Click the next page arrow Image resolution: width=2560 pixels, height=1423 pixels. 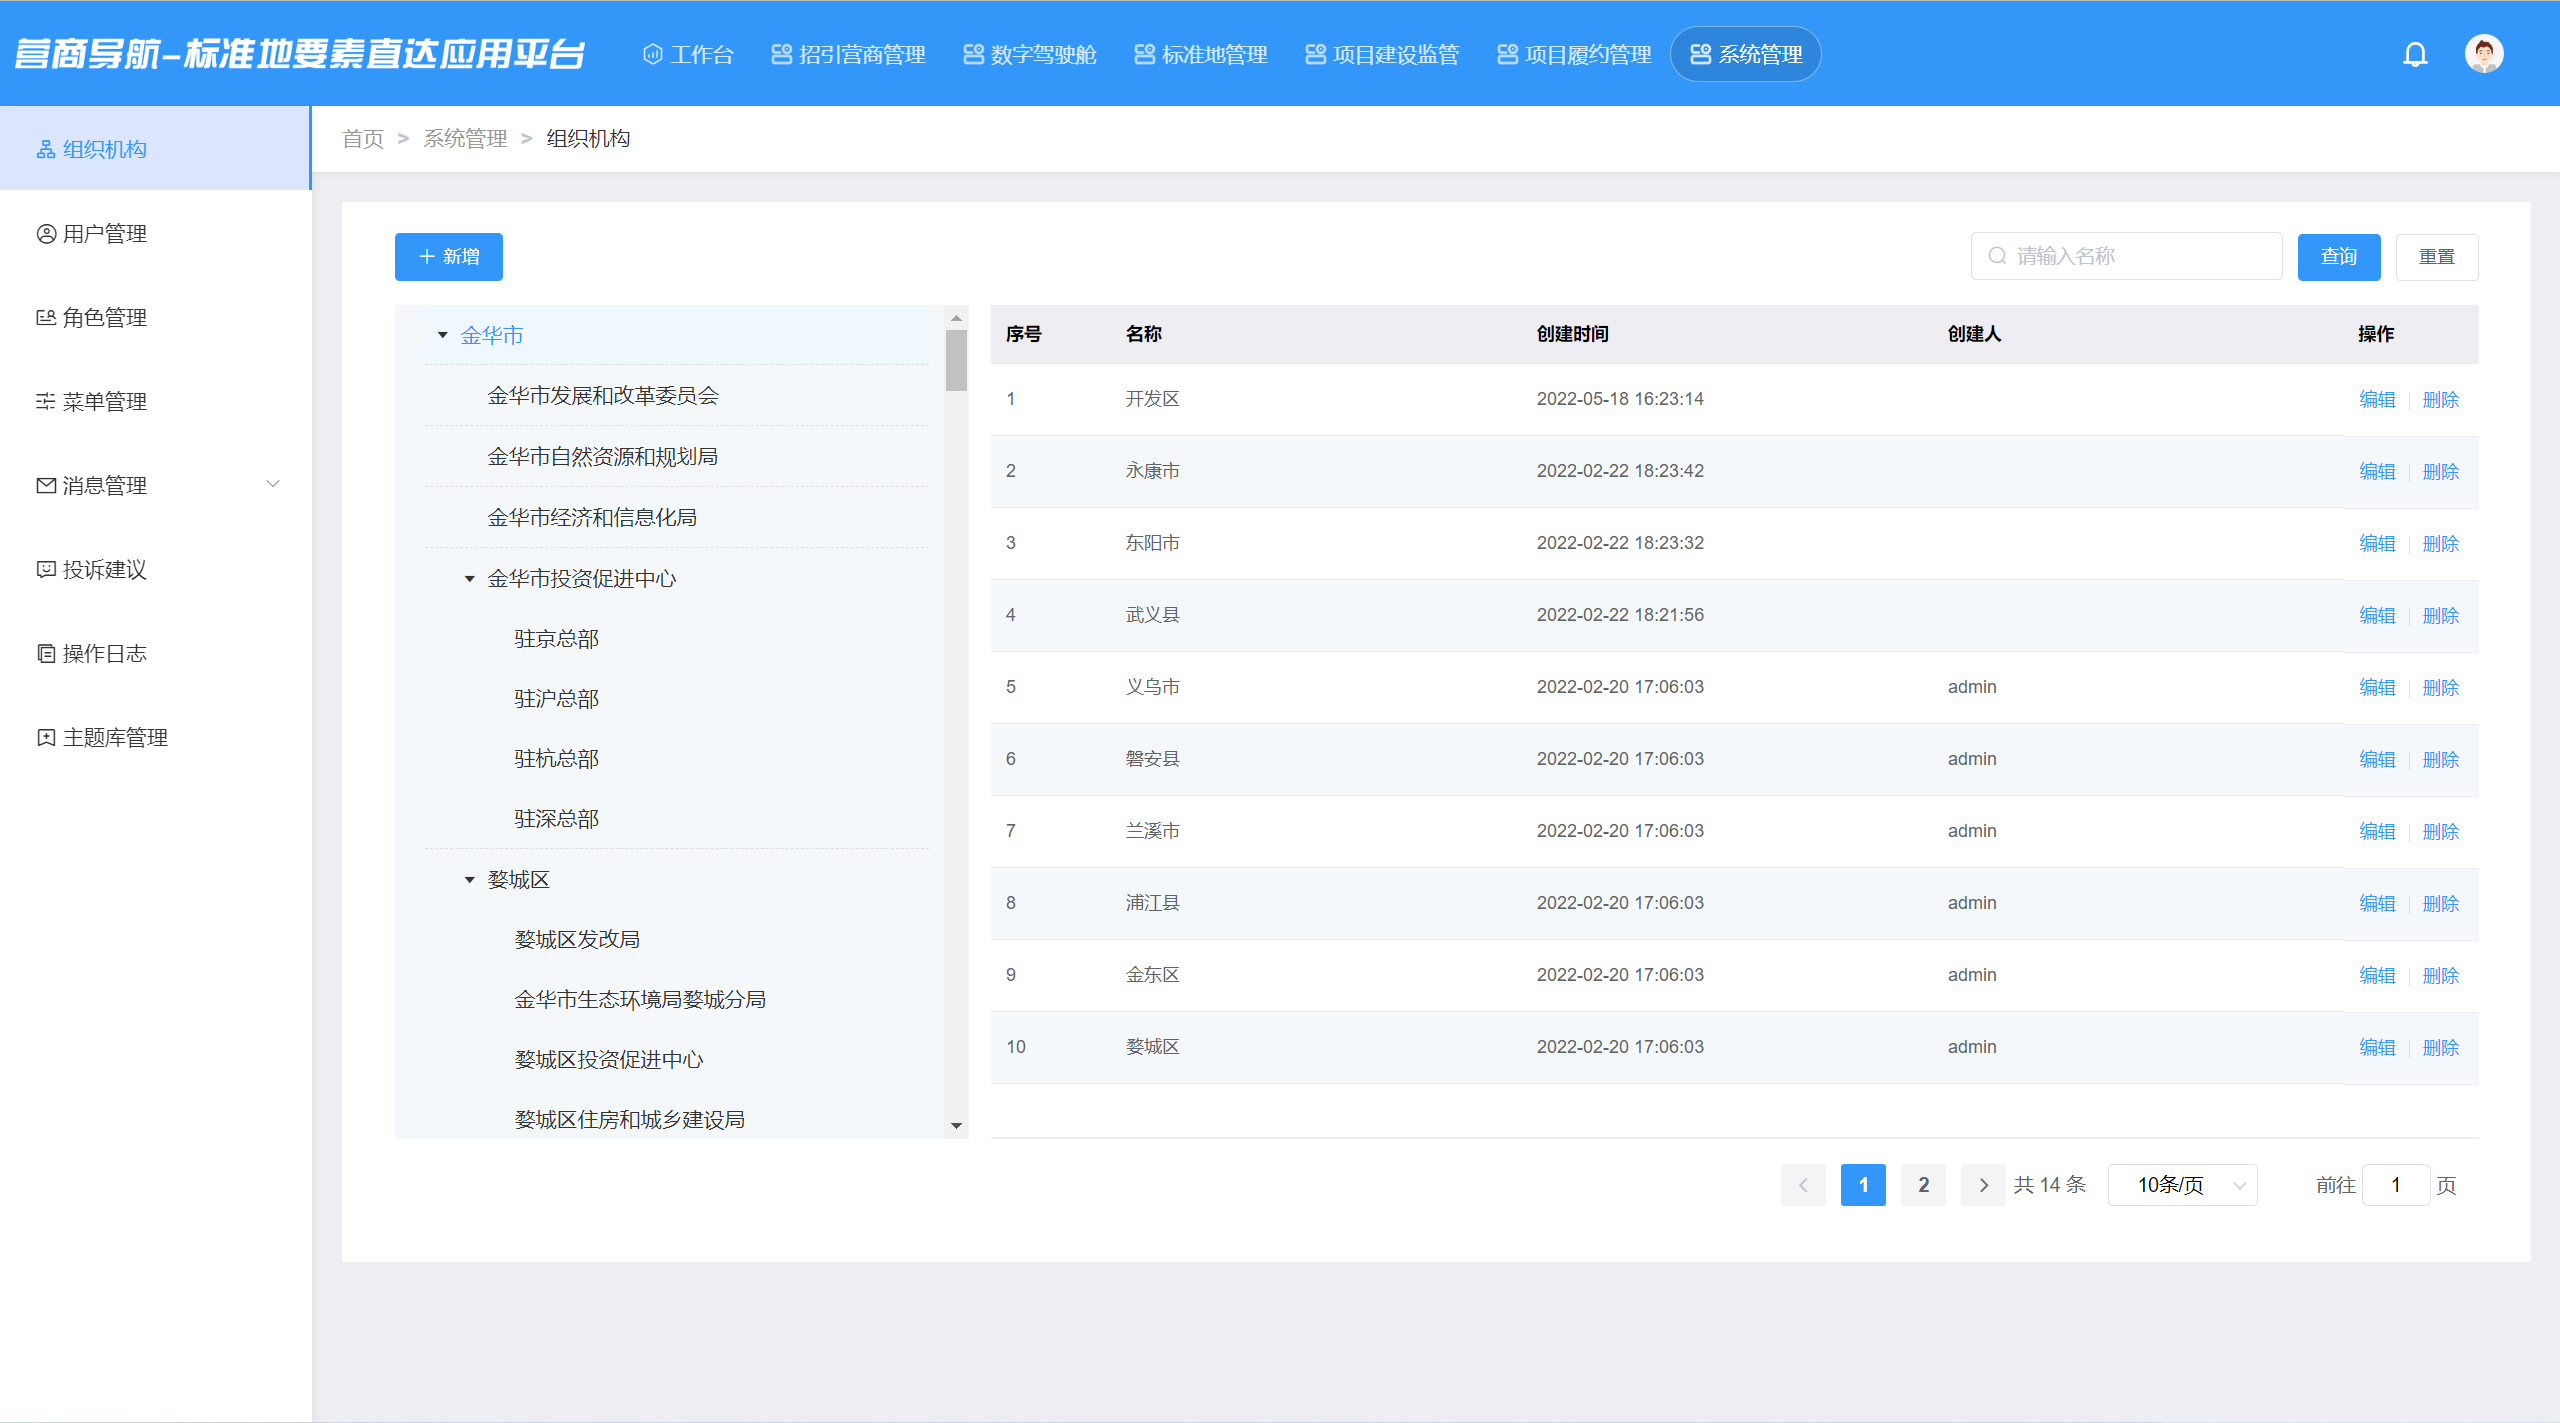[x=1983, y=1185]
